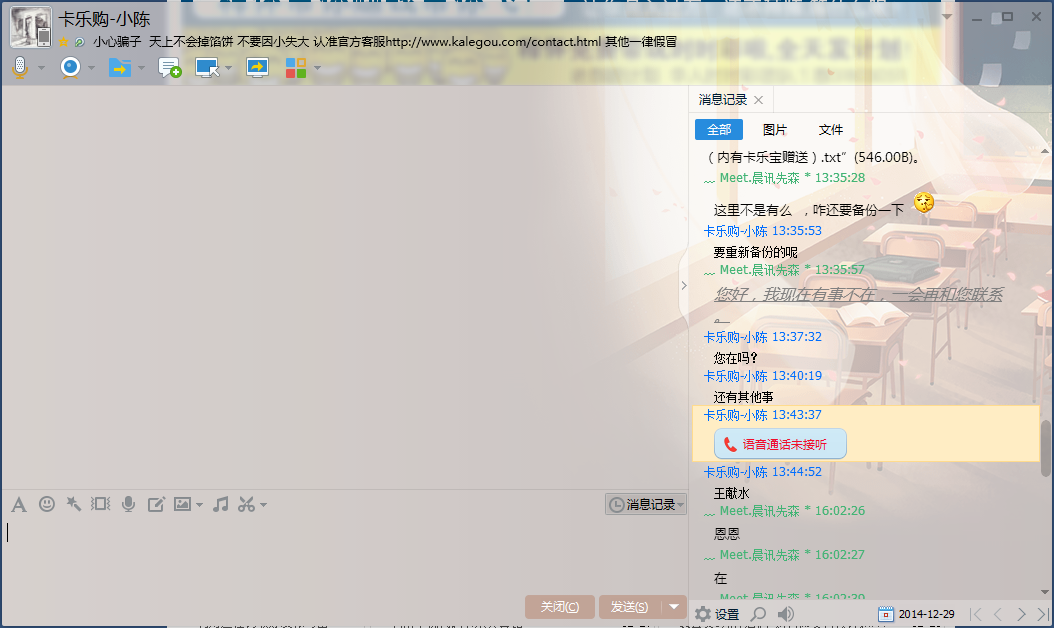Toggle the speaker sound icon
The image size is (1054, 628).
[786, 614]
